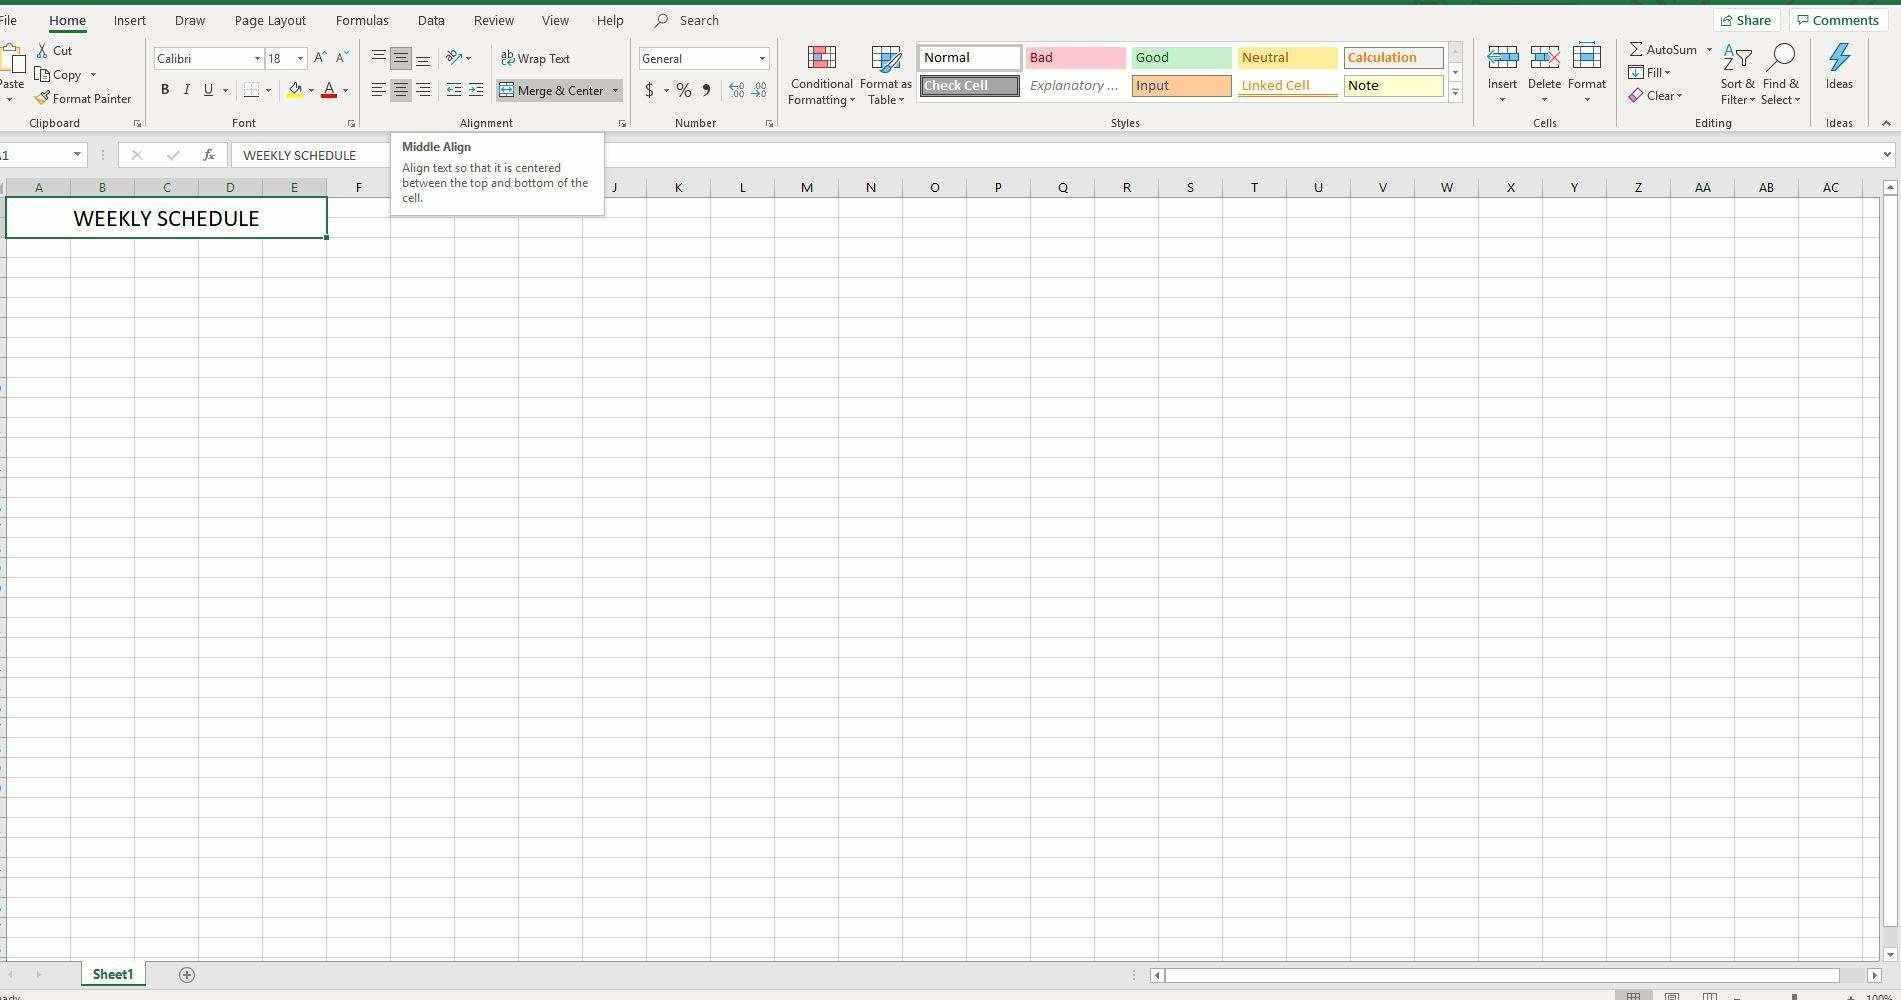
Task: Open the Comments pane button
Action: click(1838, 20)
